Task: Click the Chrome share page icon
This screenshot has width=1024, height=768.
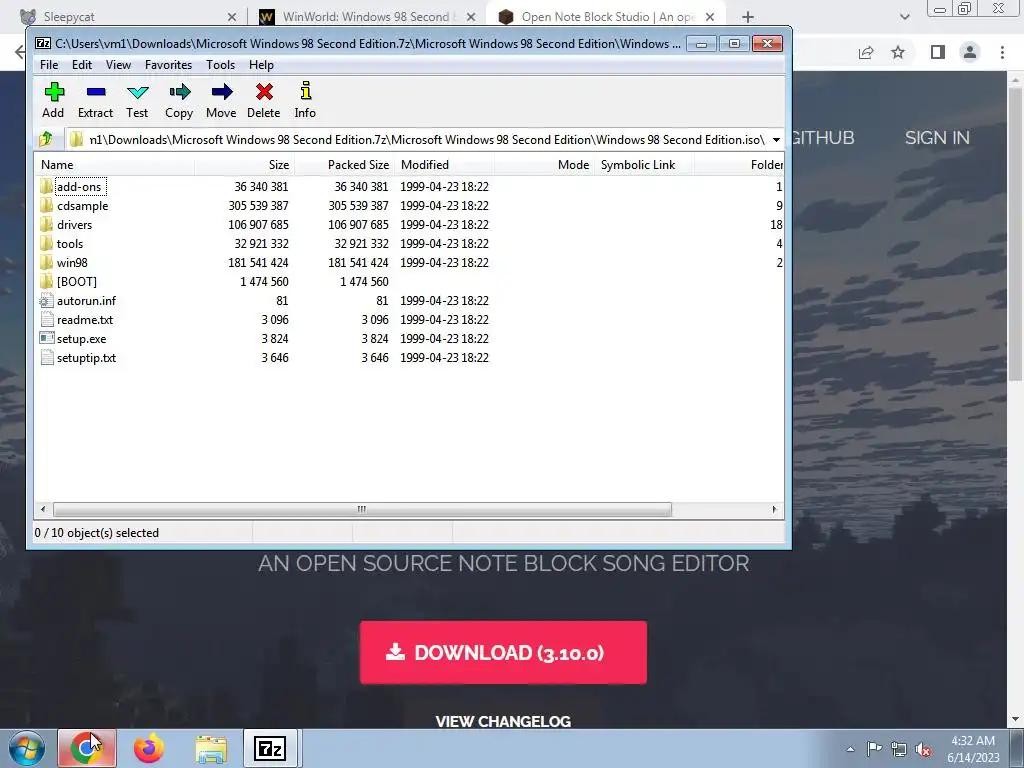Action: [x=866, y=52]
